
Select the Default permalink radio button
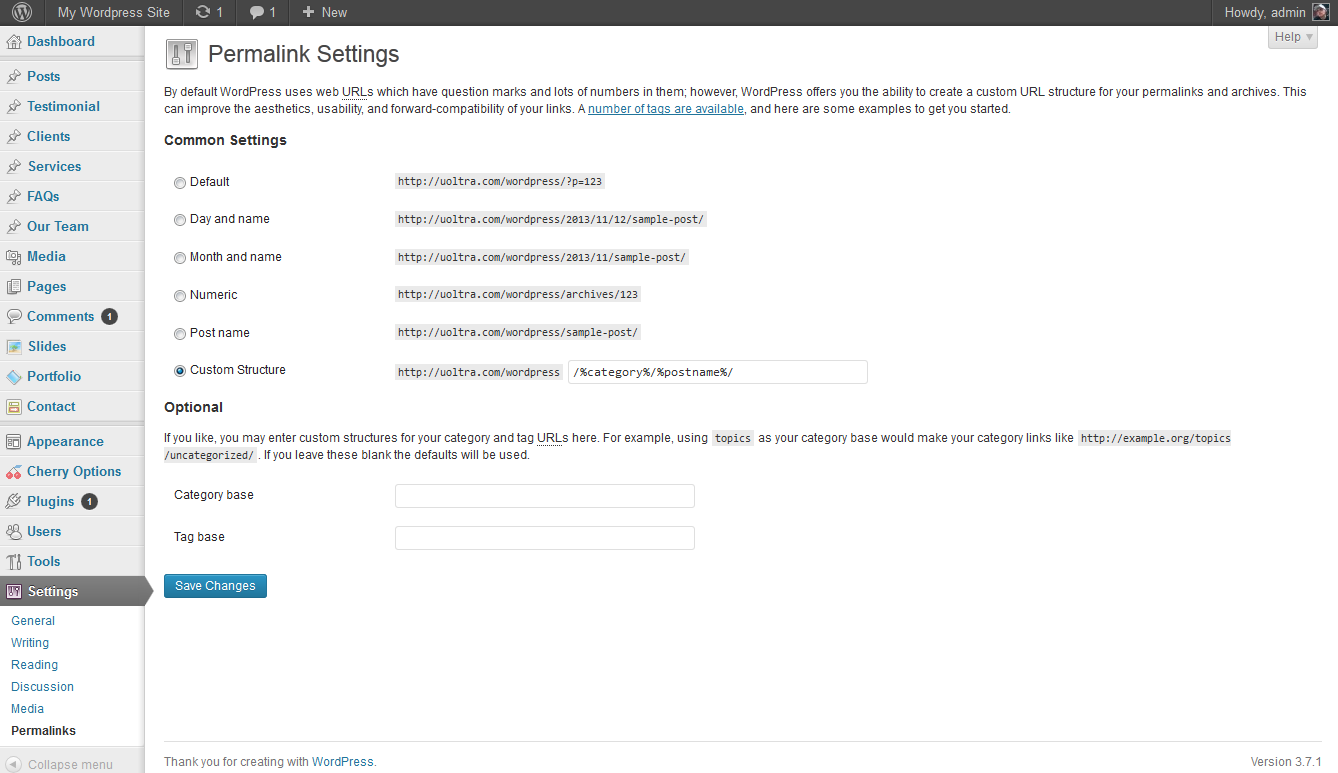tap(180, 183)
